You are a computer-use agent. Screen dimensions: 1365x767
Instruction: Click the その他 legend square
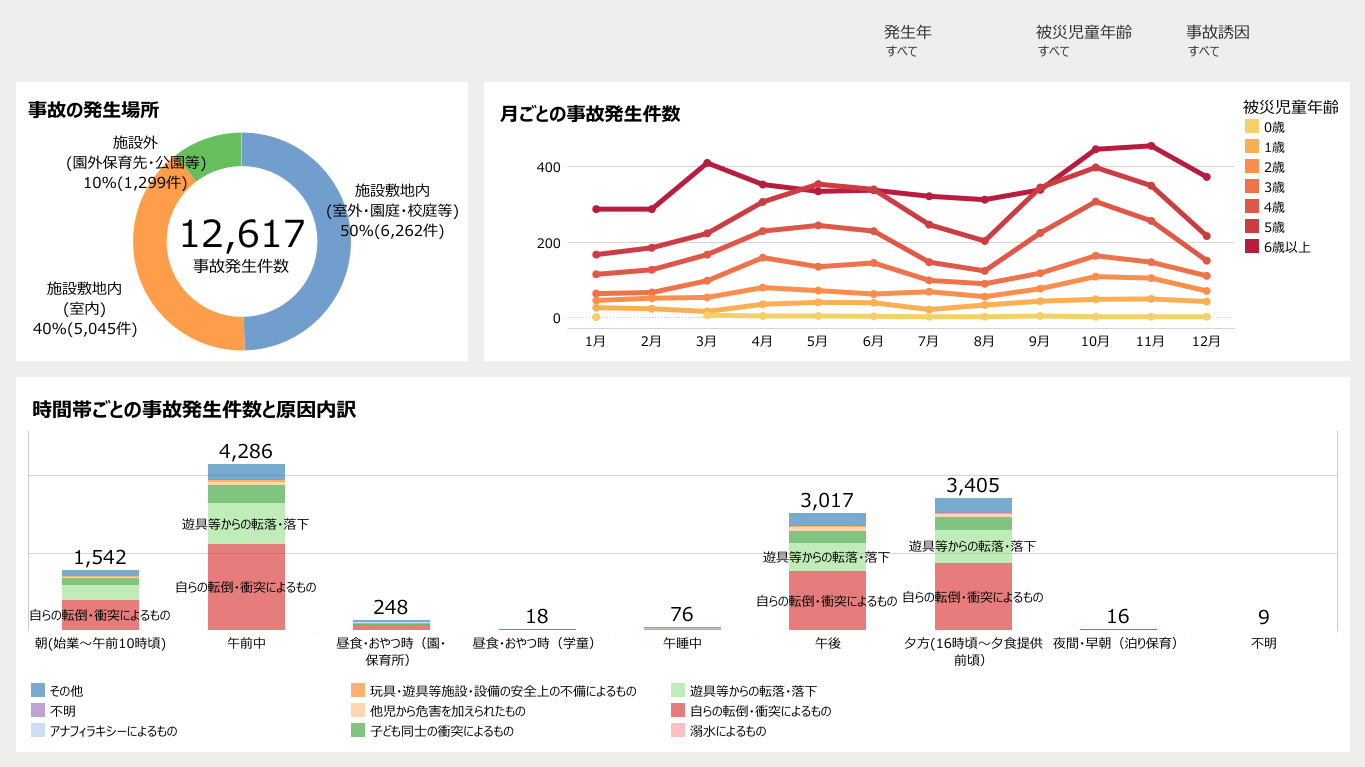38,691
